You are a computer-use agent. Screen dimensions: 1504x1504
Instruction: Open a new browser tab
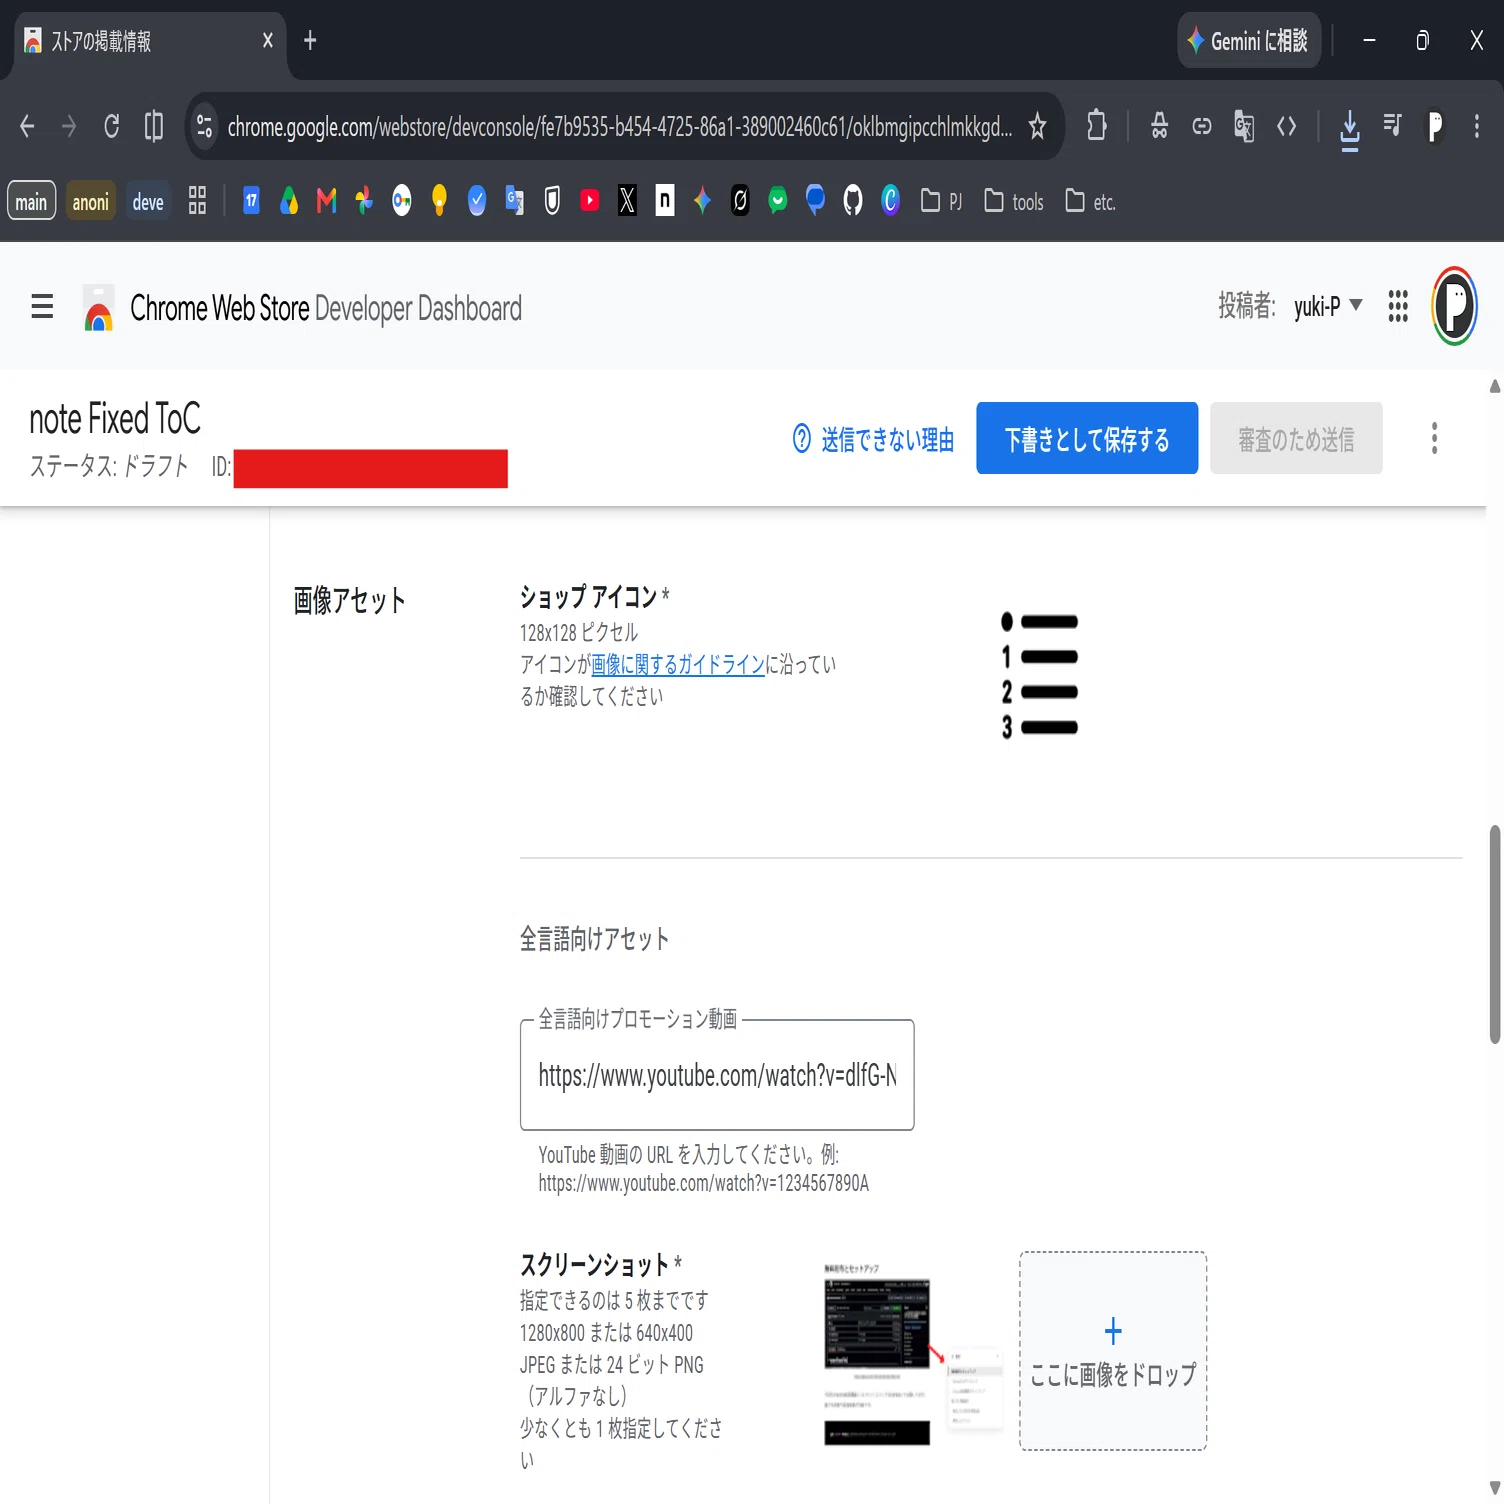[x=310, y=40]
